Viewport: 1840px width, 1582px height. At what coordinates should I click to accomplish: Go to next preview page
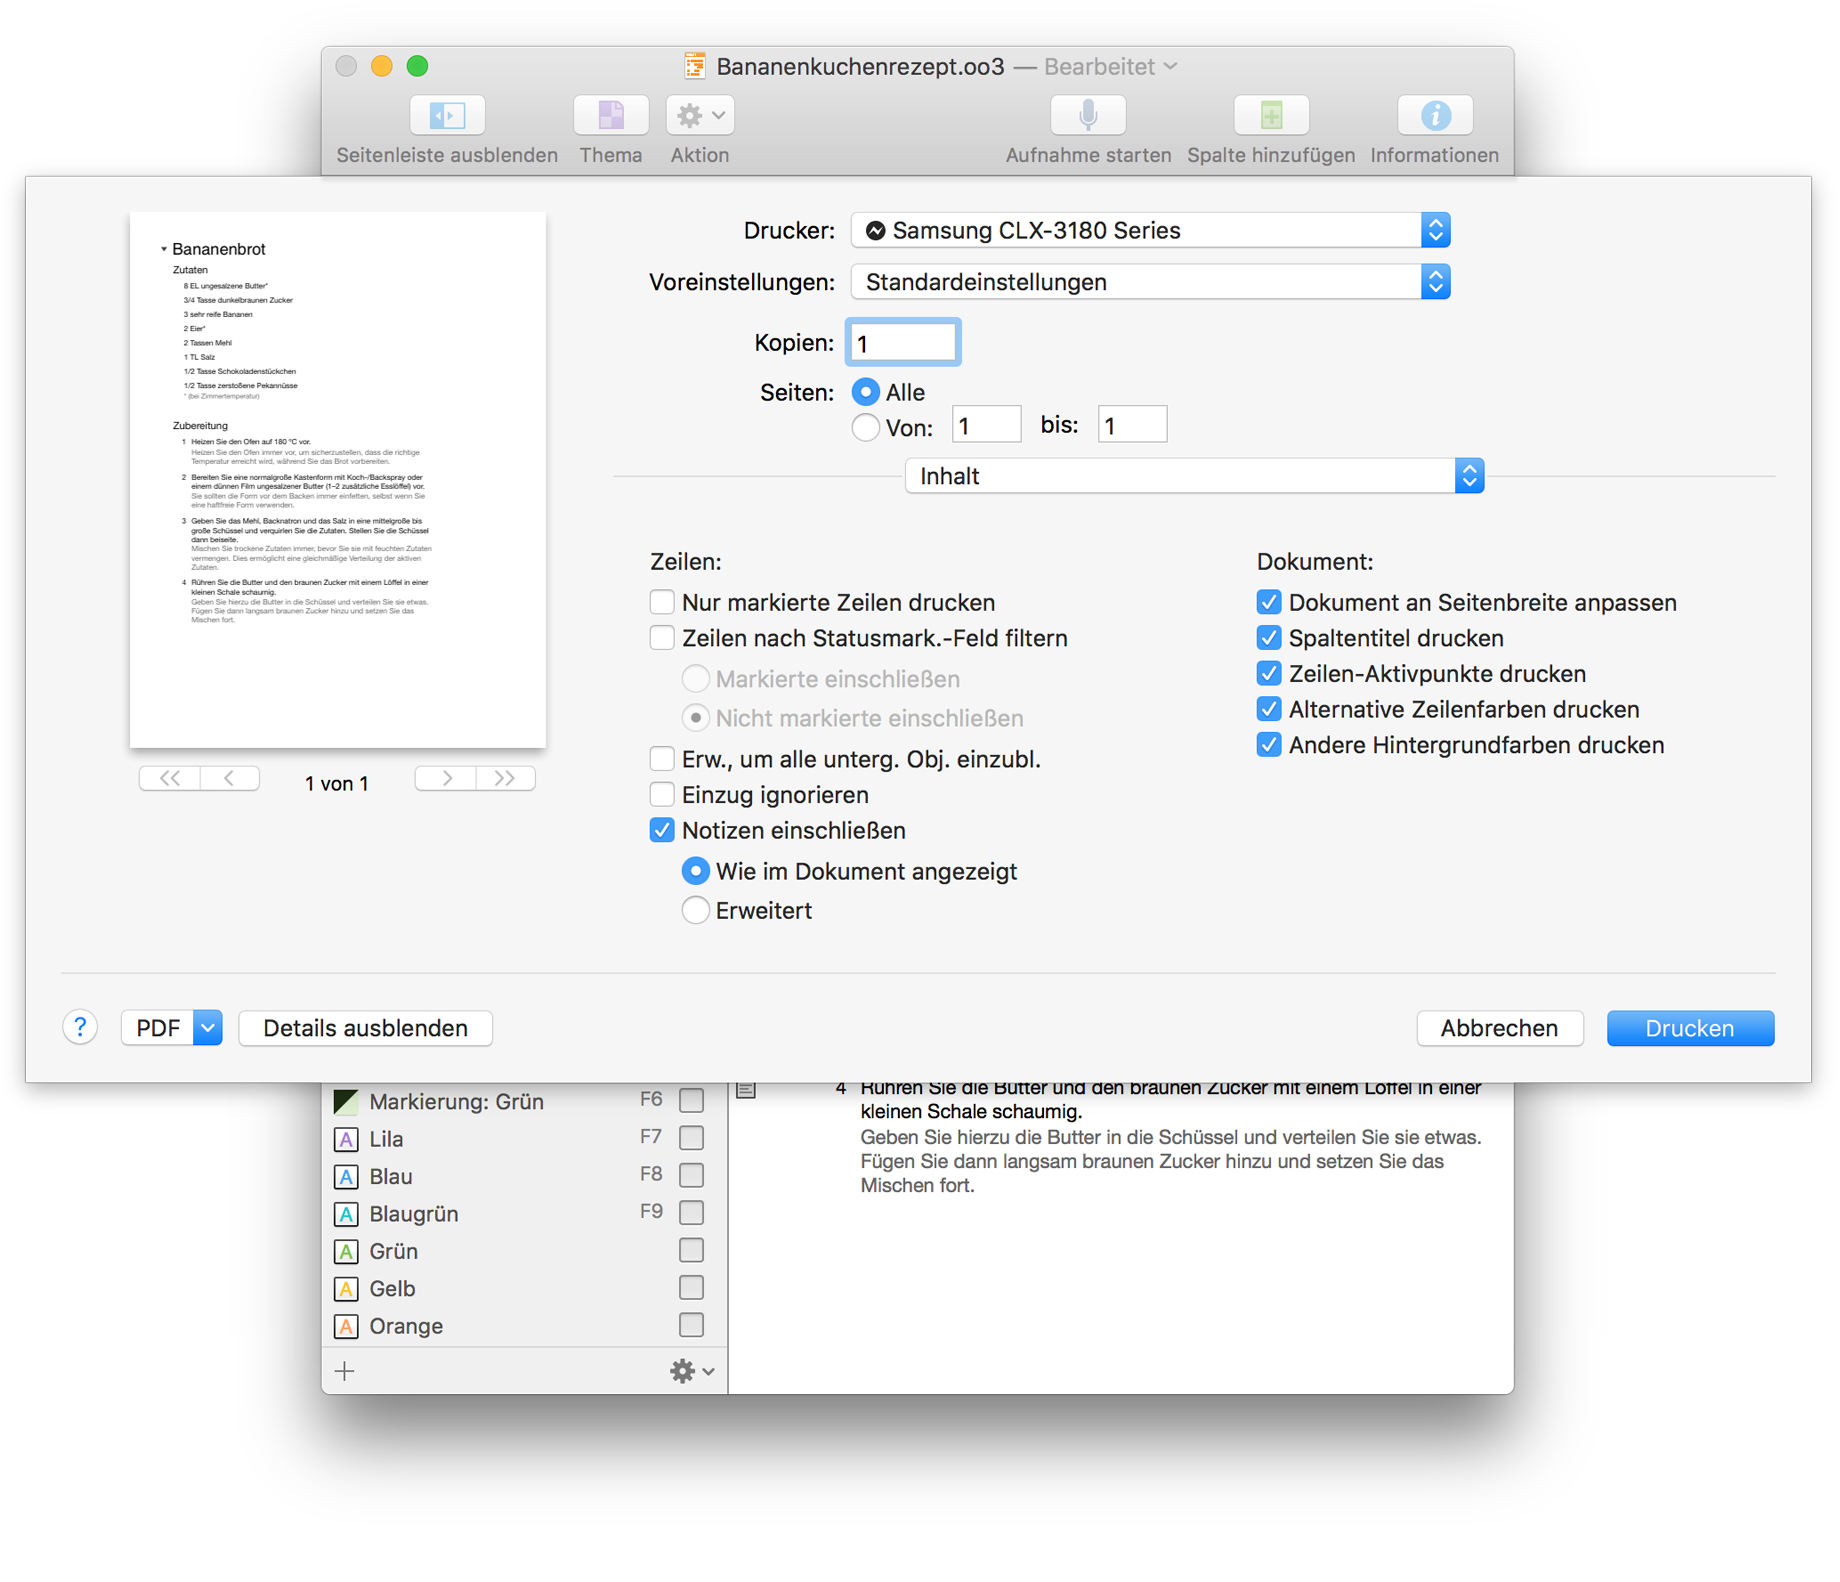(x=446, y=778)
